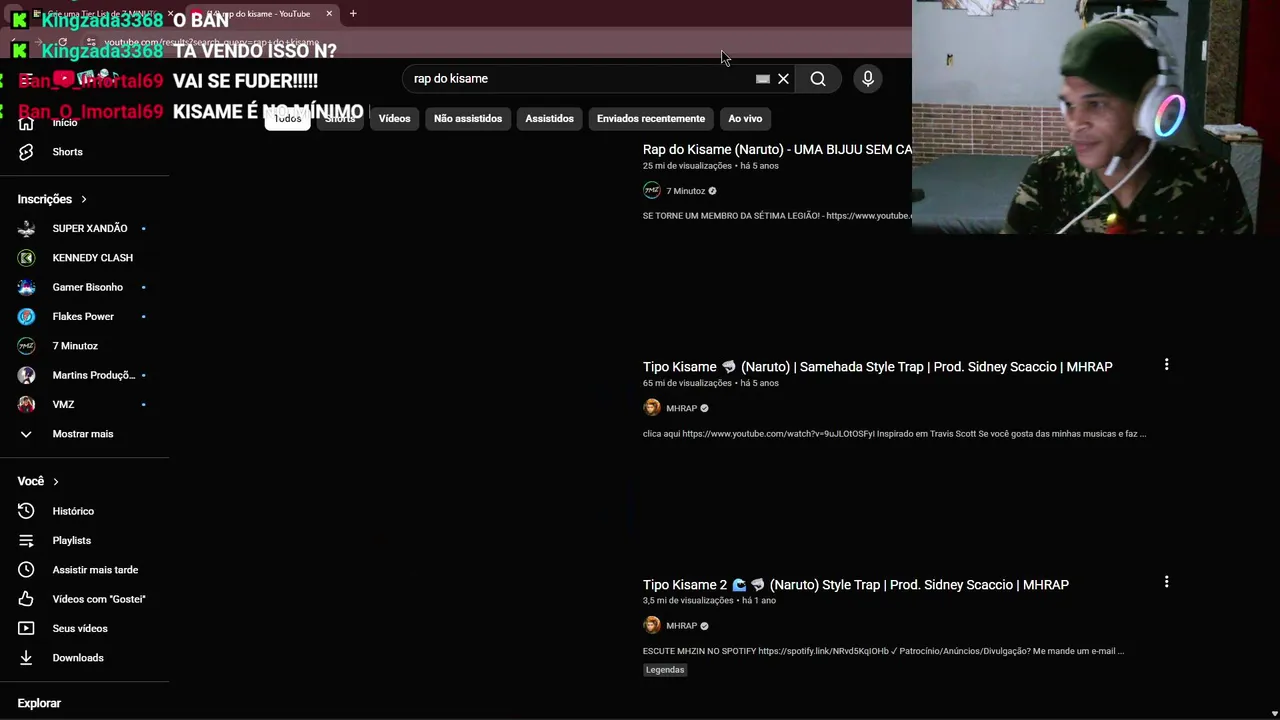The width and height of the screenshot is (1280, 720).
Task: Open Rap do Kisame (Naruto) video title
Action: tap(777, 150)
